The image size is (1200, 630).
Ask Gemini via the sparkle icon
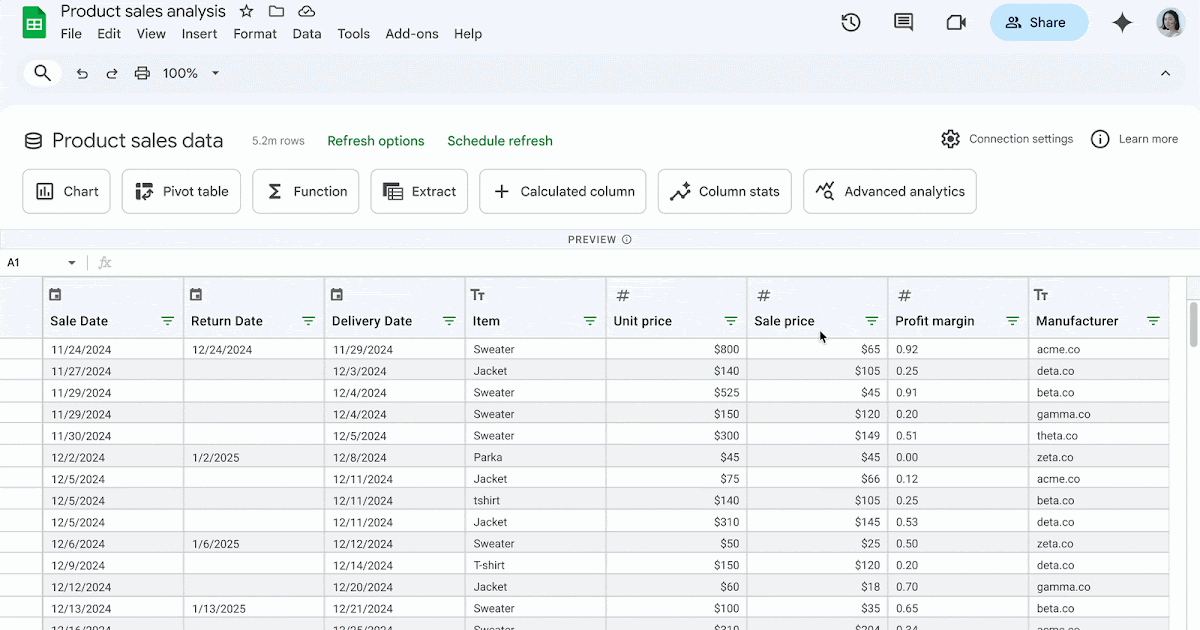point(1122,21)
